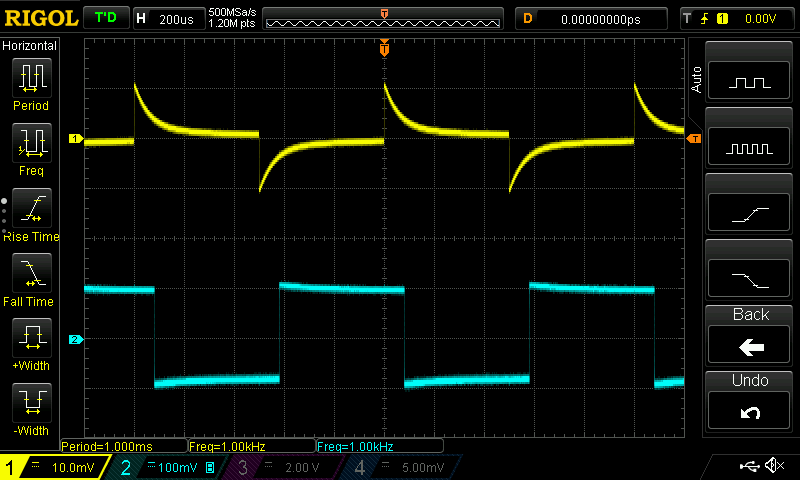
Task: Click the trigger rising edge icon
Action: click(x=705, y=19)
